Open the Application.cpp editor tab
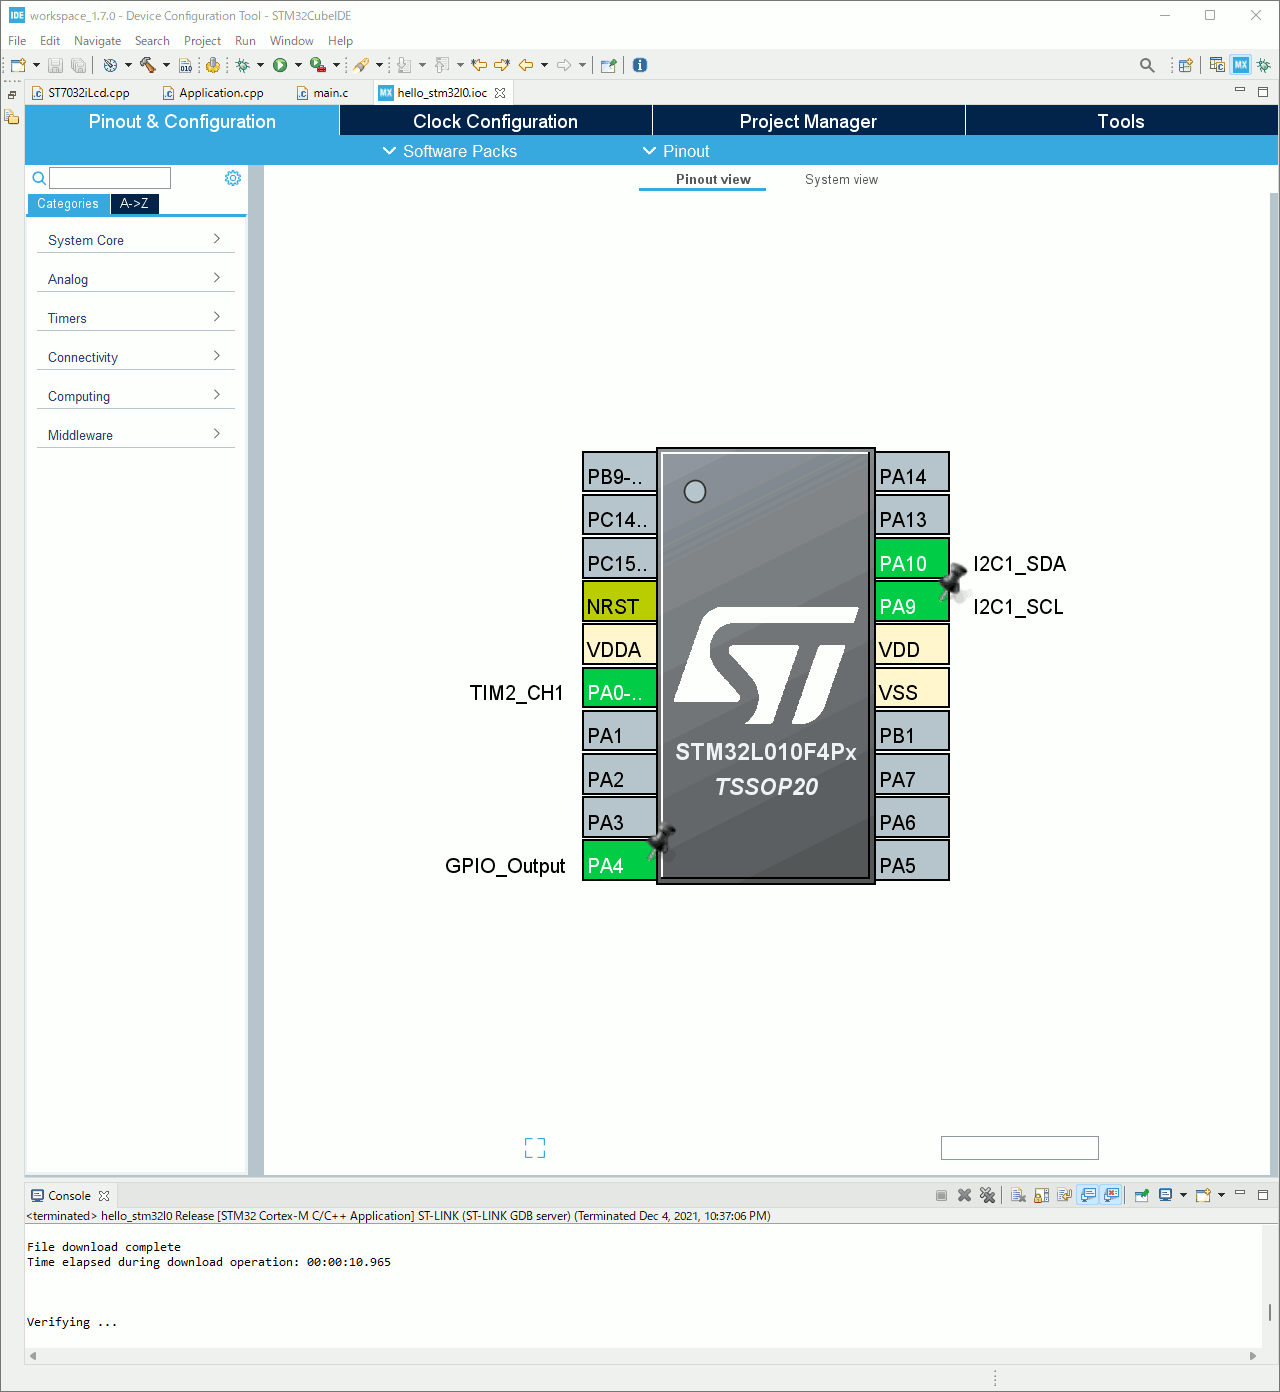Viewport: 1280px width, 1392px height. (213, 93)
